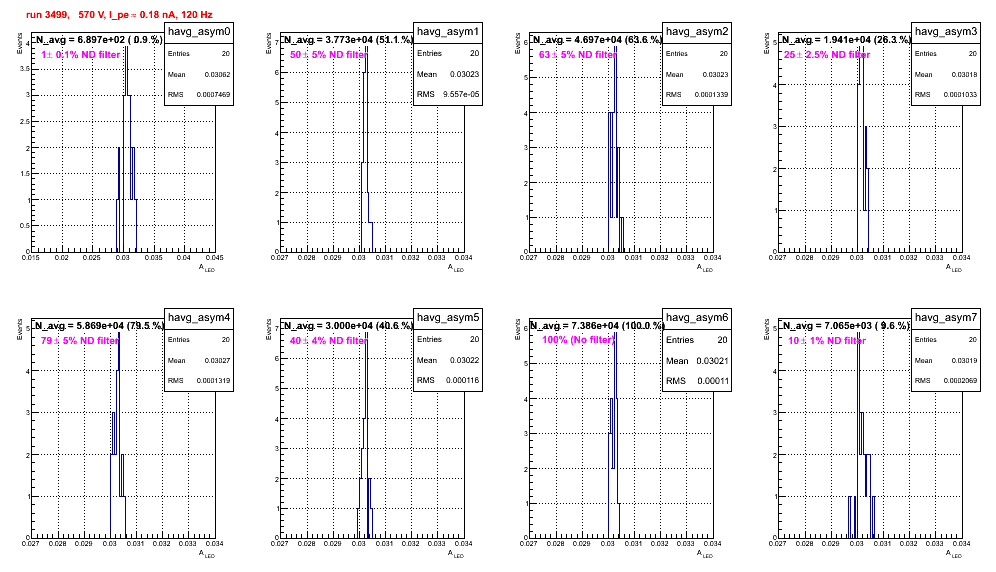The image size is (996, 572).
Task: Click the Entries row in havg_asym7 box
Action: (x=946, y=340)
